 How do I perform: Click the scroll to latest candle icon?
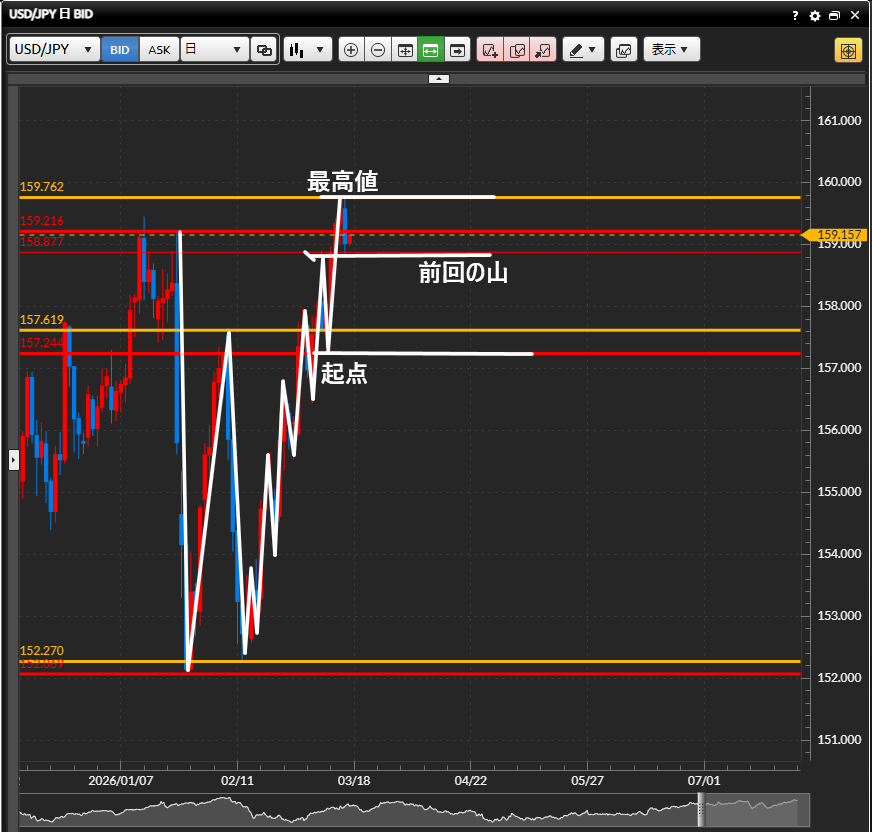(457, 49)
